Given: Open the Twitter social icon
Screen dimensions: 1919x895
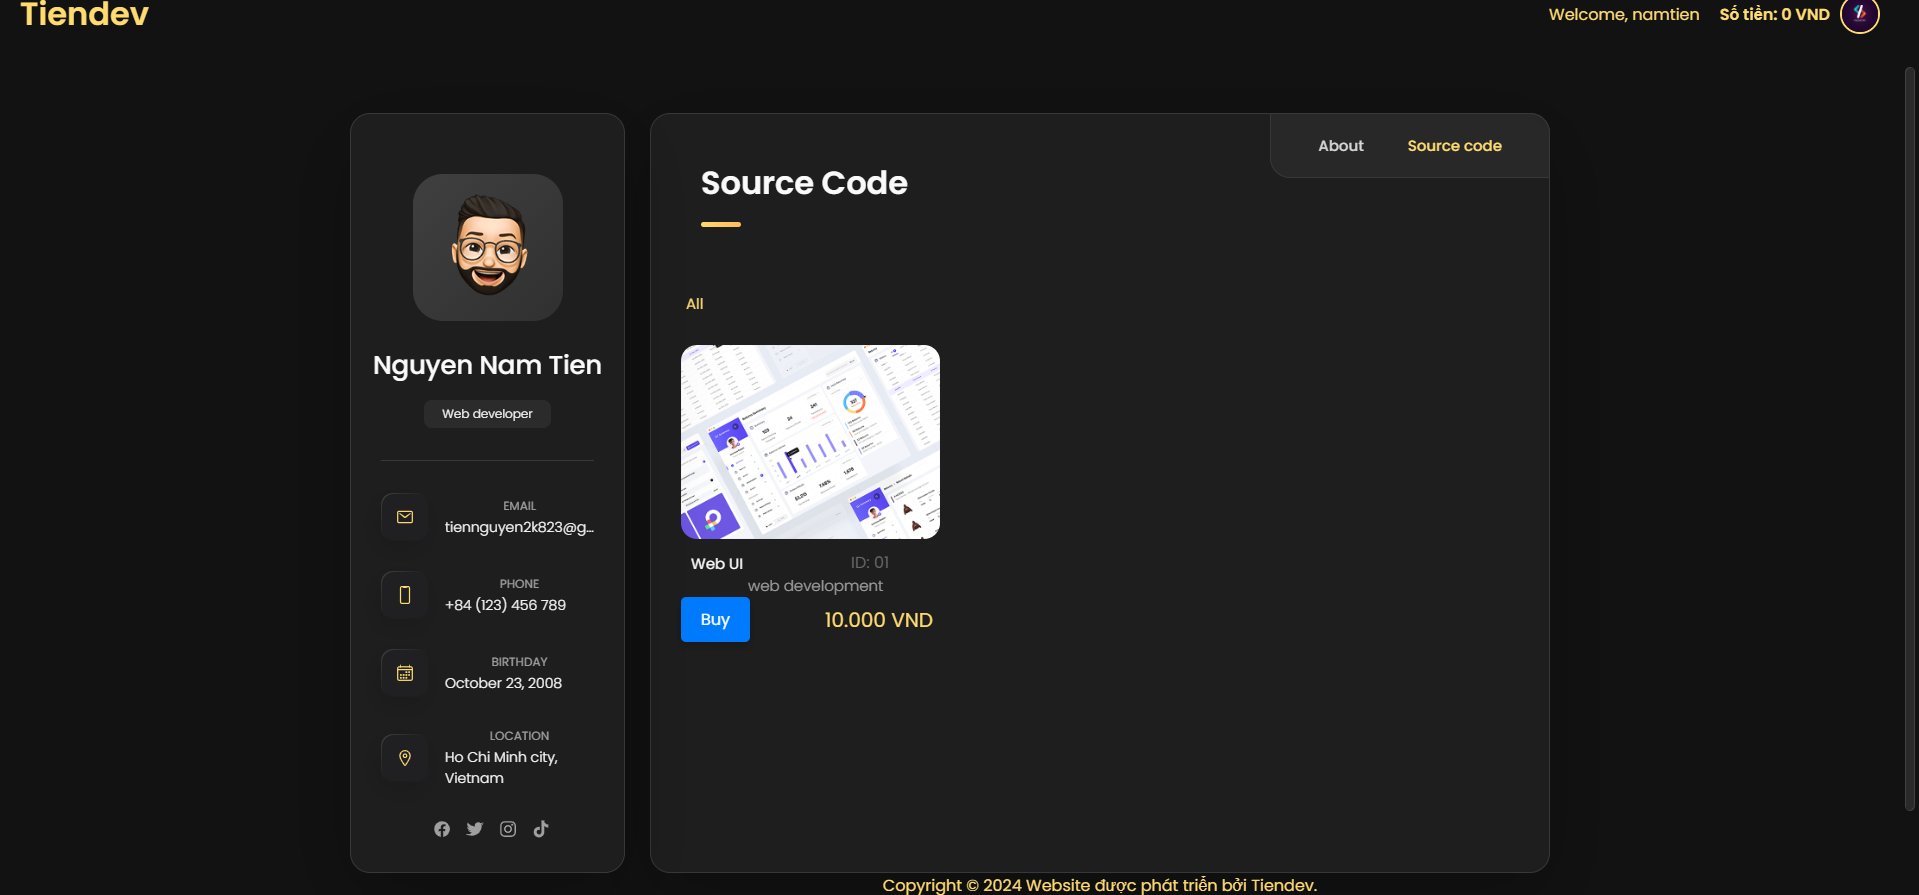Looking at the screenshot, I should [x=475, y=829].
